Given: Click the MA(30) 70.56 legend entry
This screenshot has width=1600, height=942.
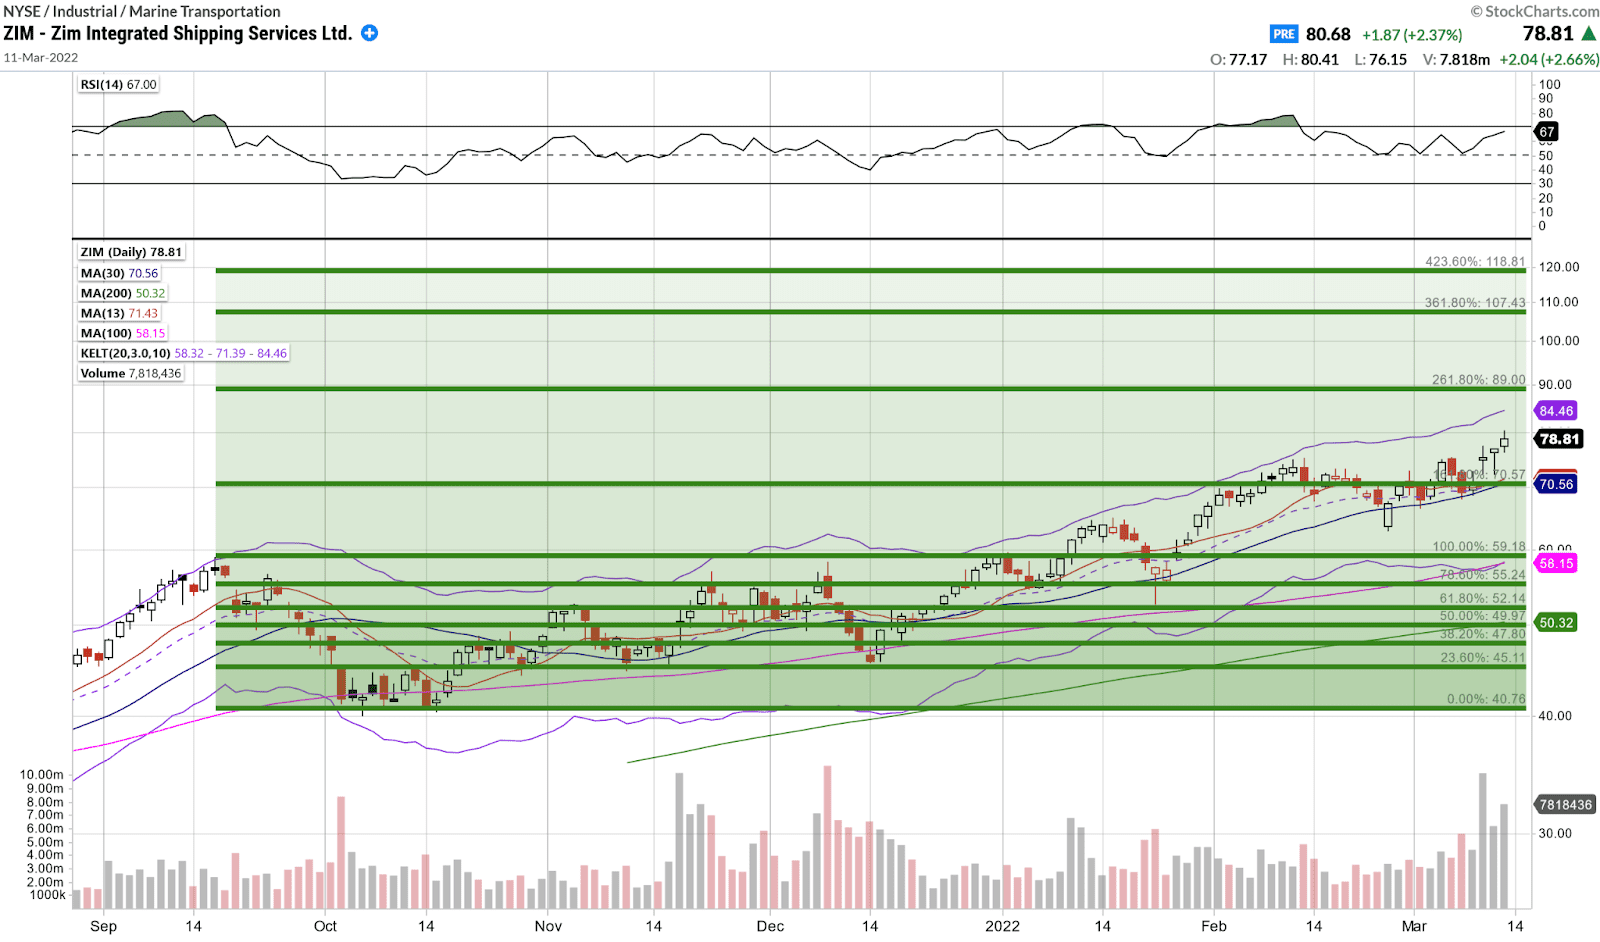Looking at the screenshot, I should point(119,273).
